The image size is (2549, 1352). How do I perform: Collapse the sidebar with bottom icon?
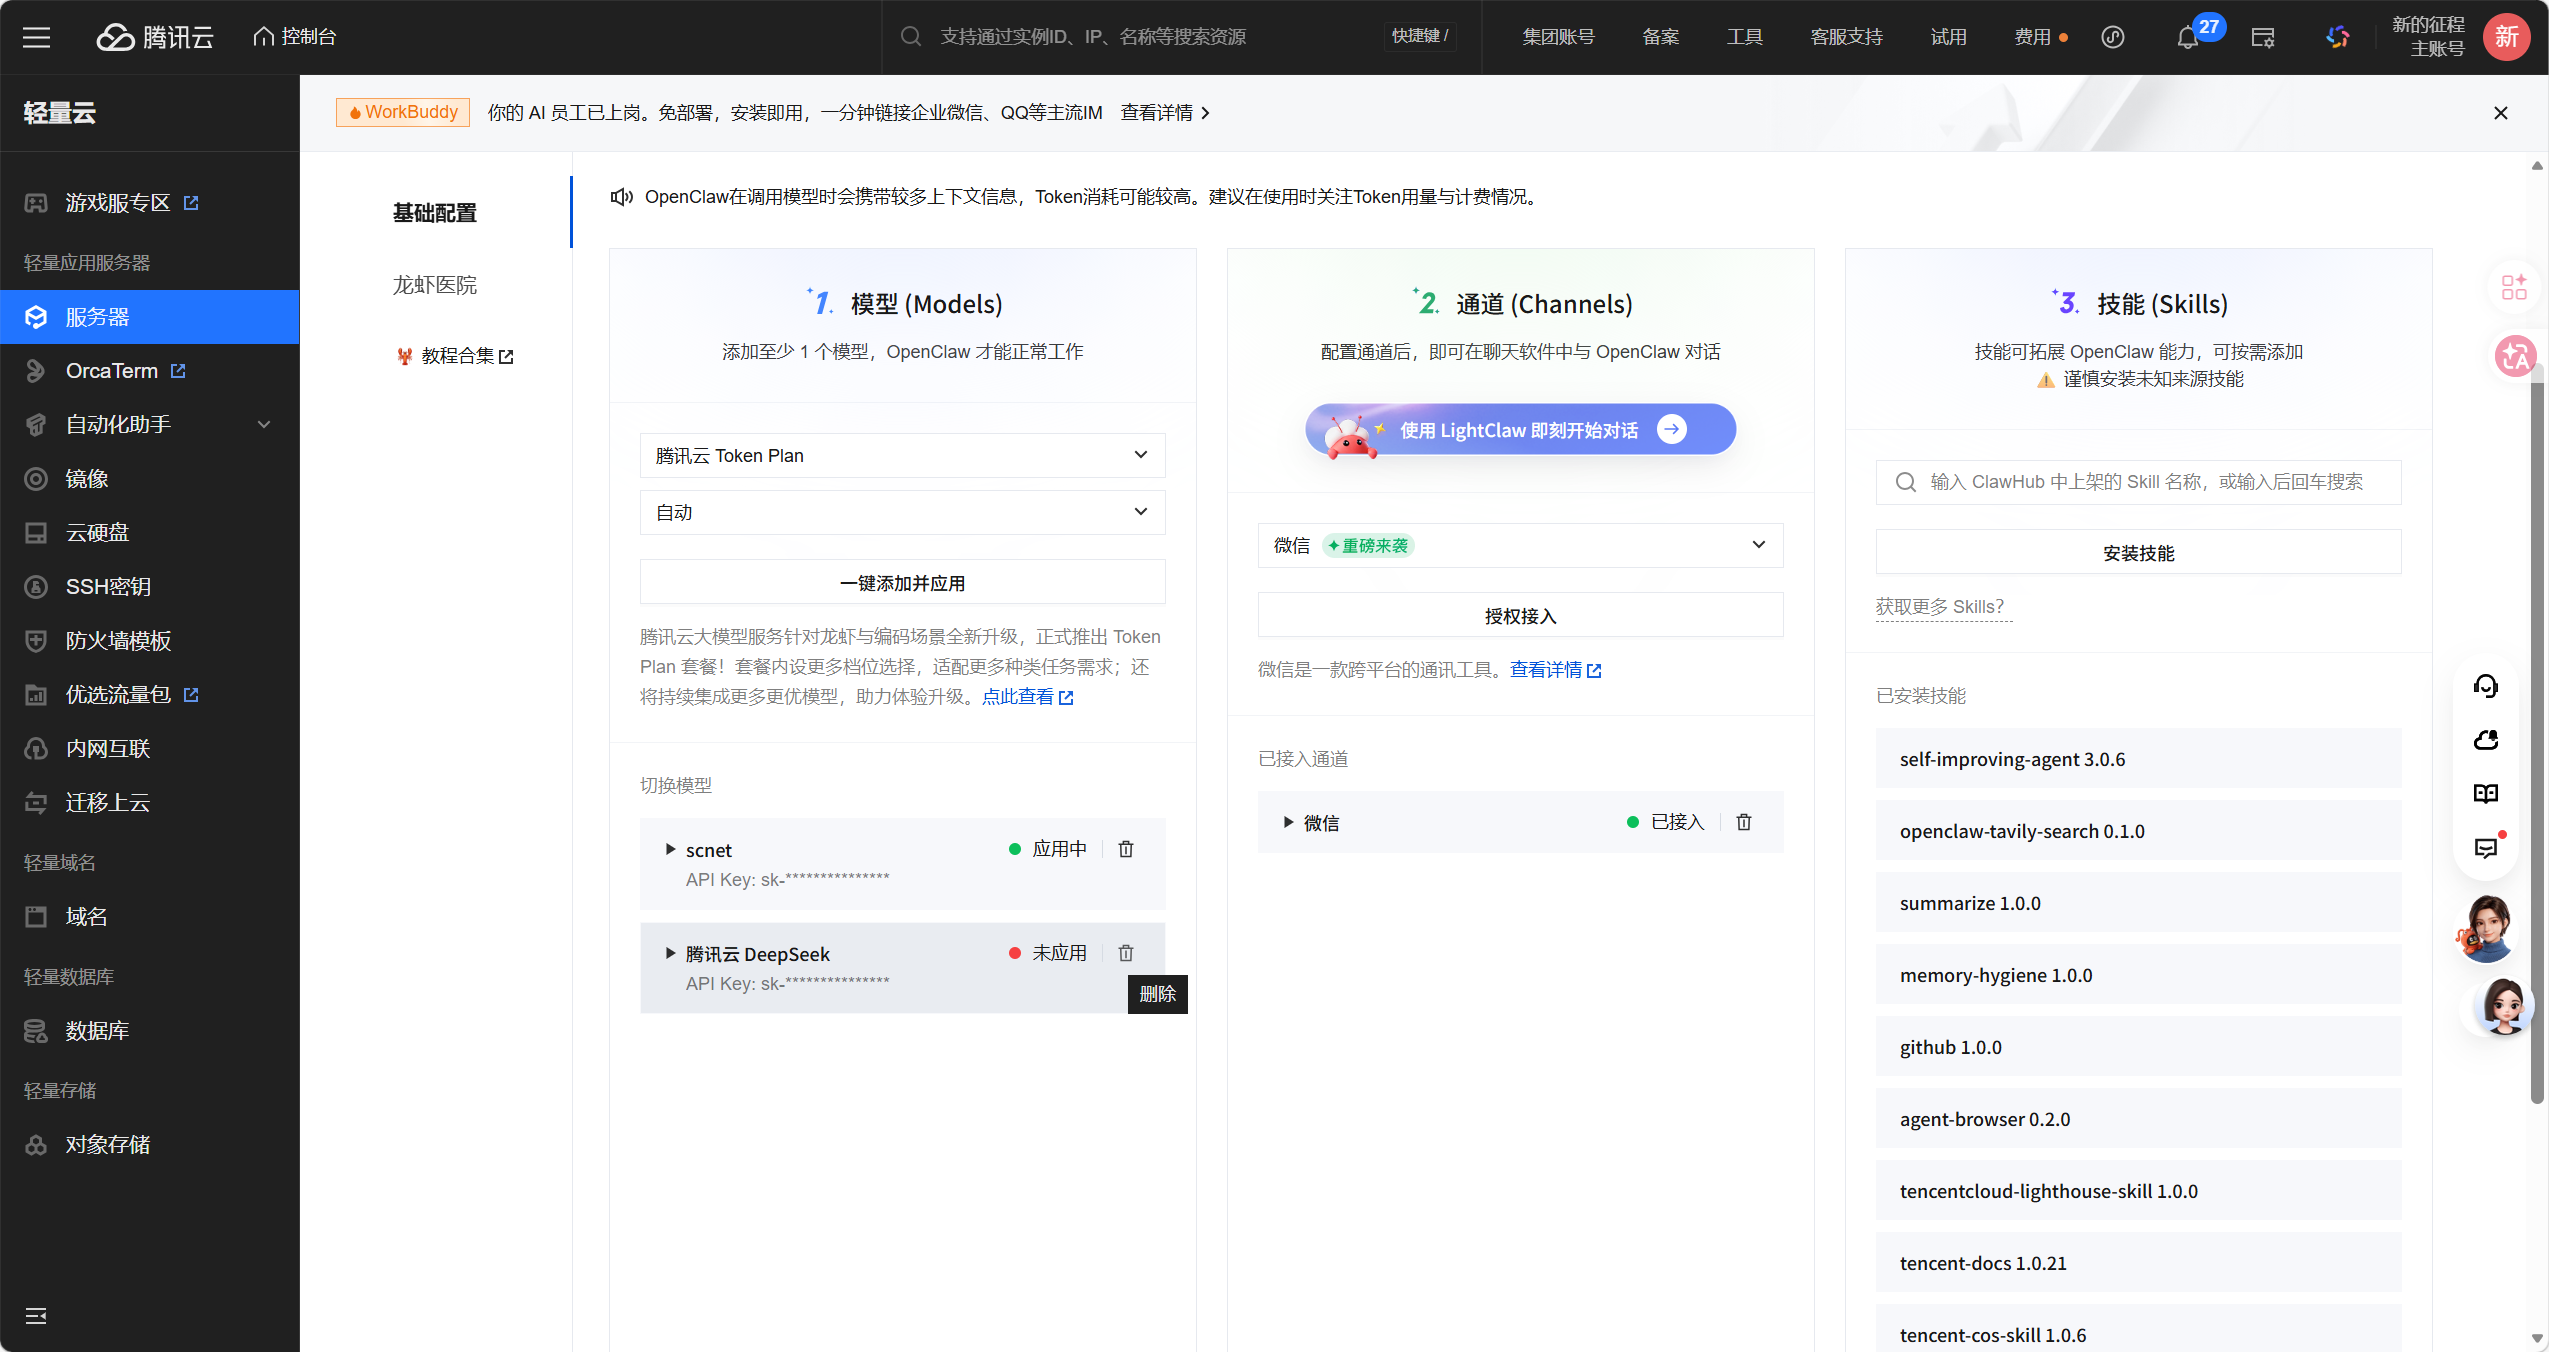(36, 1316)
